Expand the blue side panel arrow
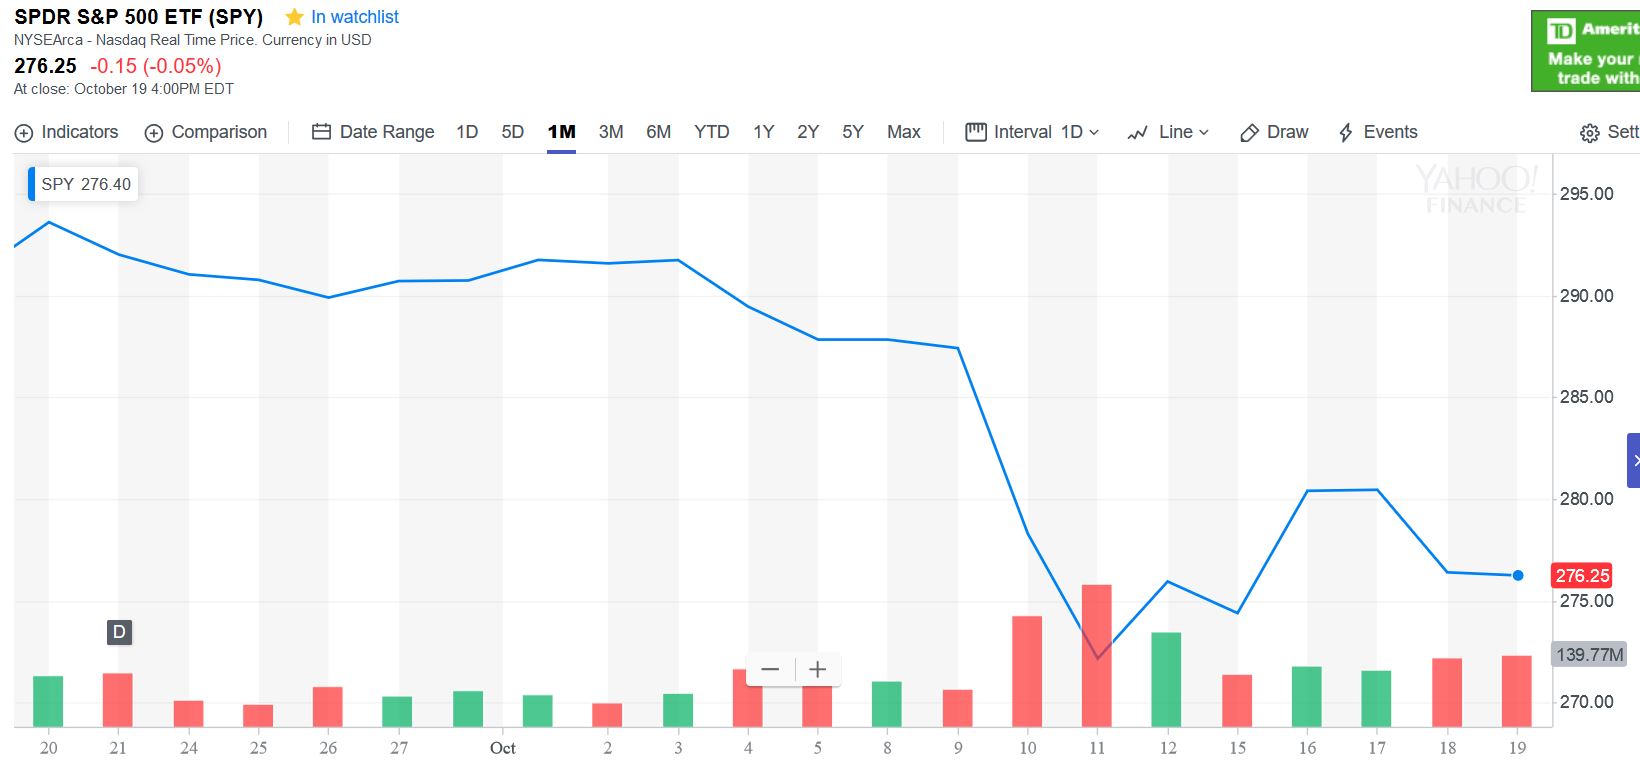 [x=1634, y=460]
